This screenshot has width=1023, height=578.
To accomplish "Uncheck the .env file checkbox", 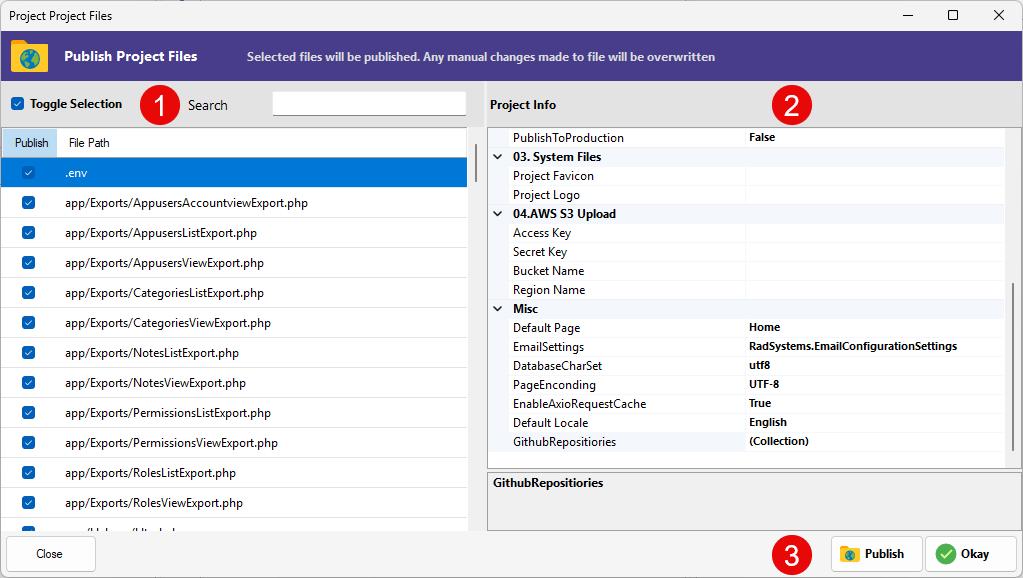I will (x=28, y=173).
